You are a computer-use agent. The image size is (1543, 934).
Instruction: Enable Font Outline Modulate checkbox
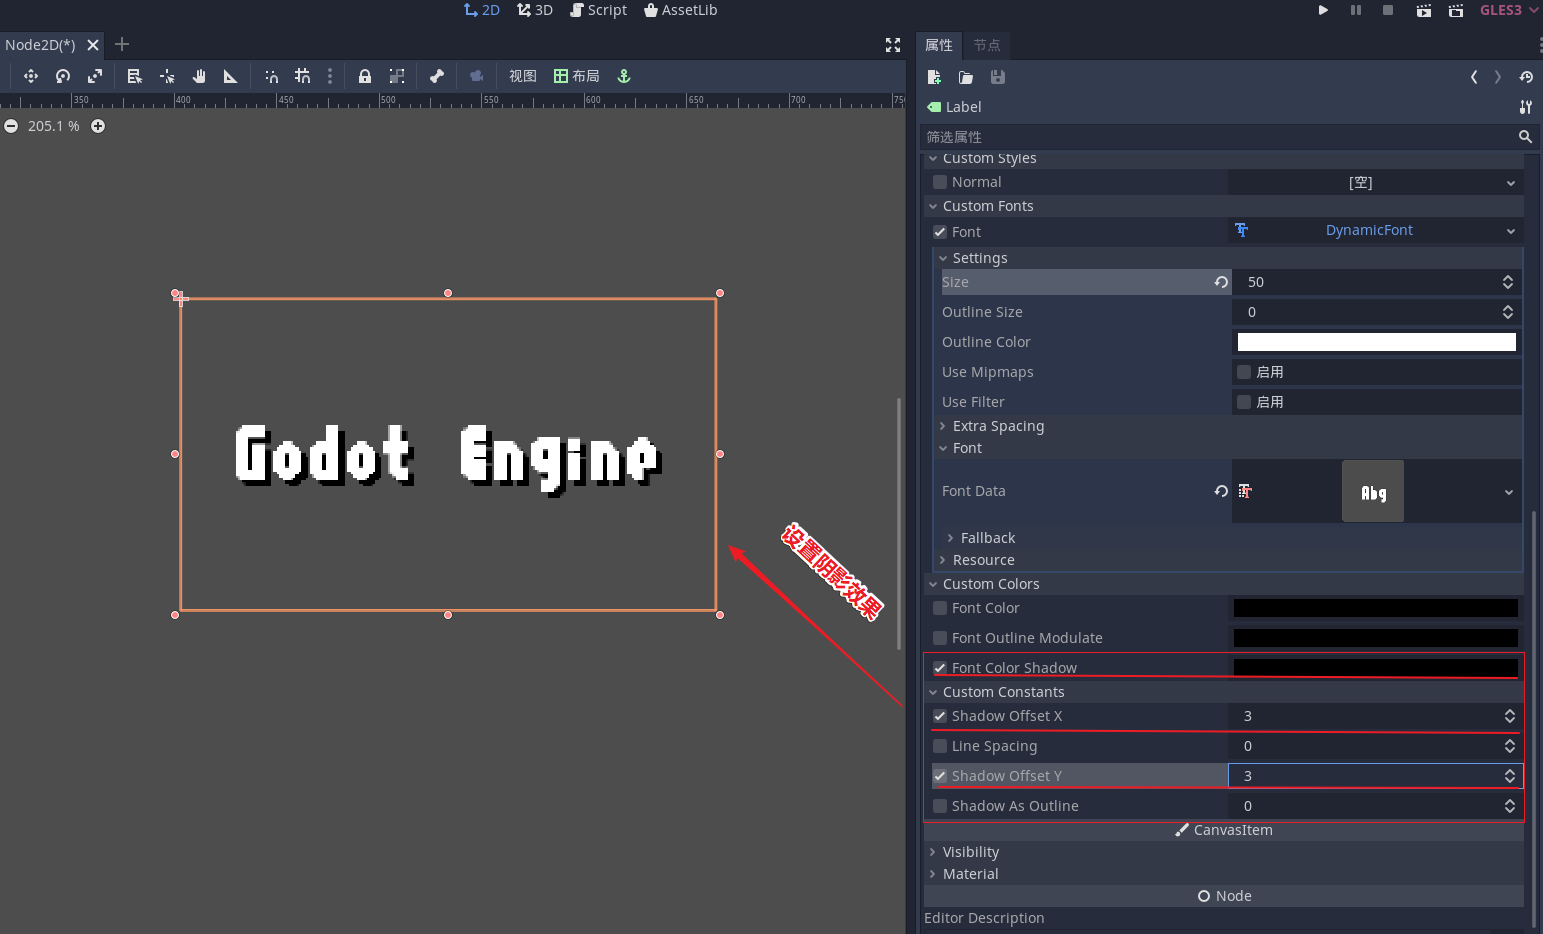coord(940,638)
